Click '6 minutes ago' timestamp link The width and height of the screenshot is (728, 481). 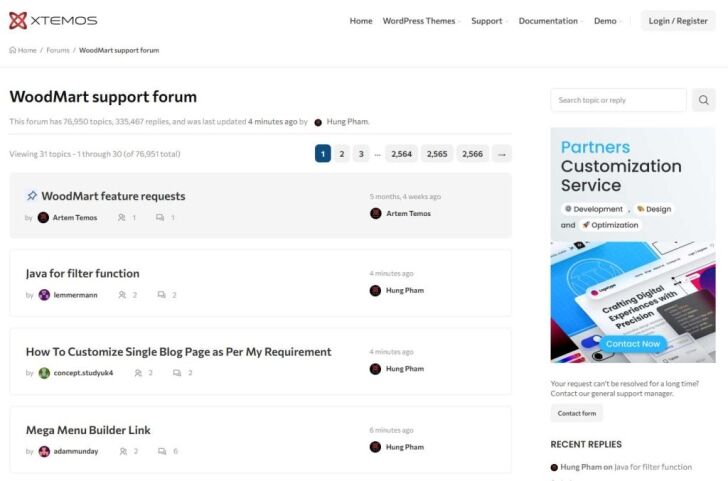(391, 430)
